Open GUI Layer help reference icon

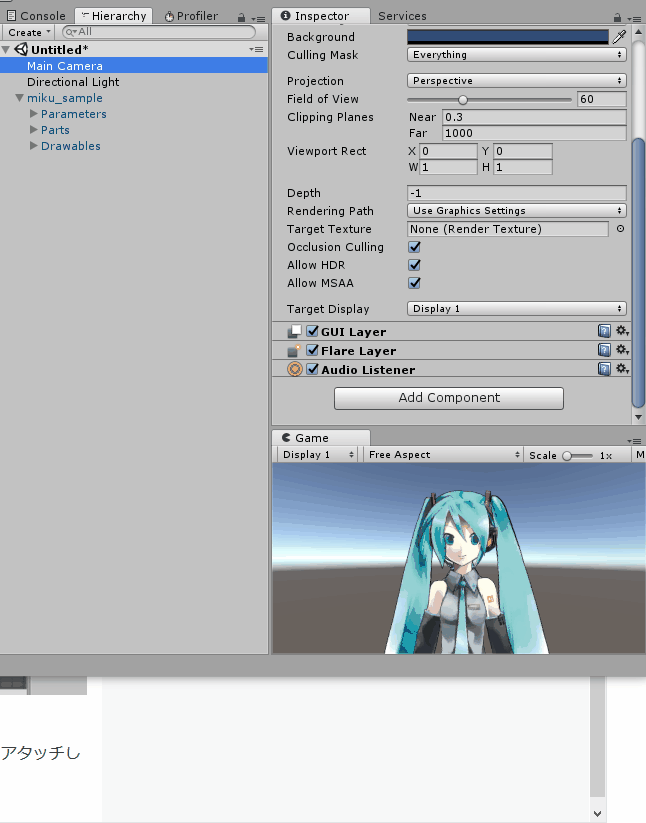(x=604, y=331)
